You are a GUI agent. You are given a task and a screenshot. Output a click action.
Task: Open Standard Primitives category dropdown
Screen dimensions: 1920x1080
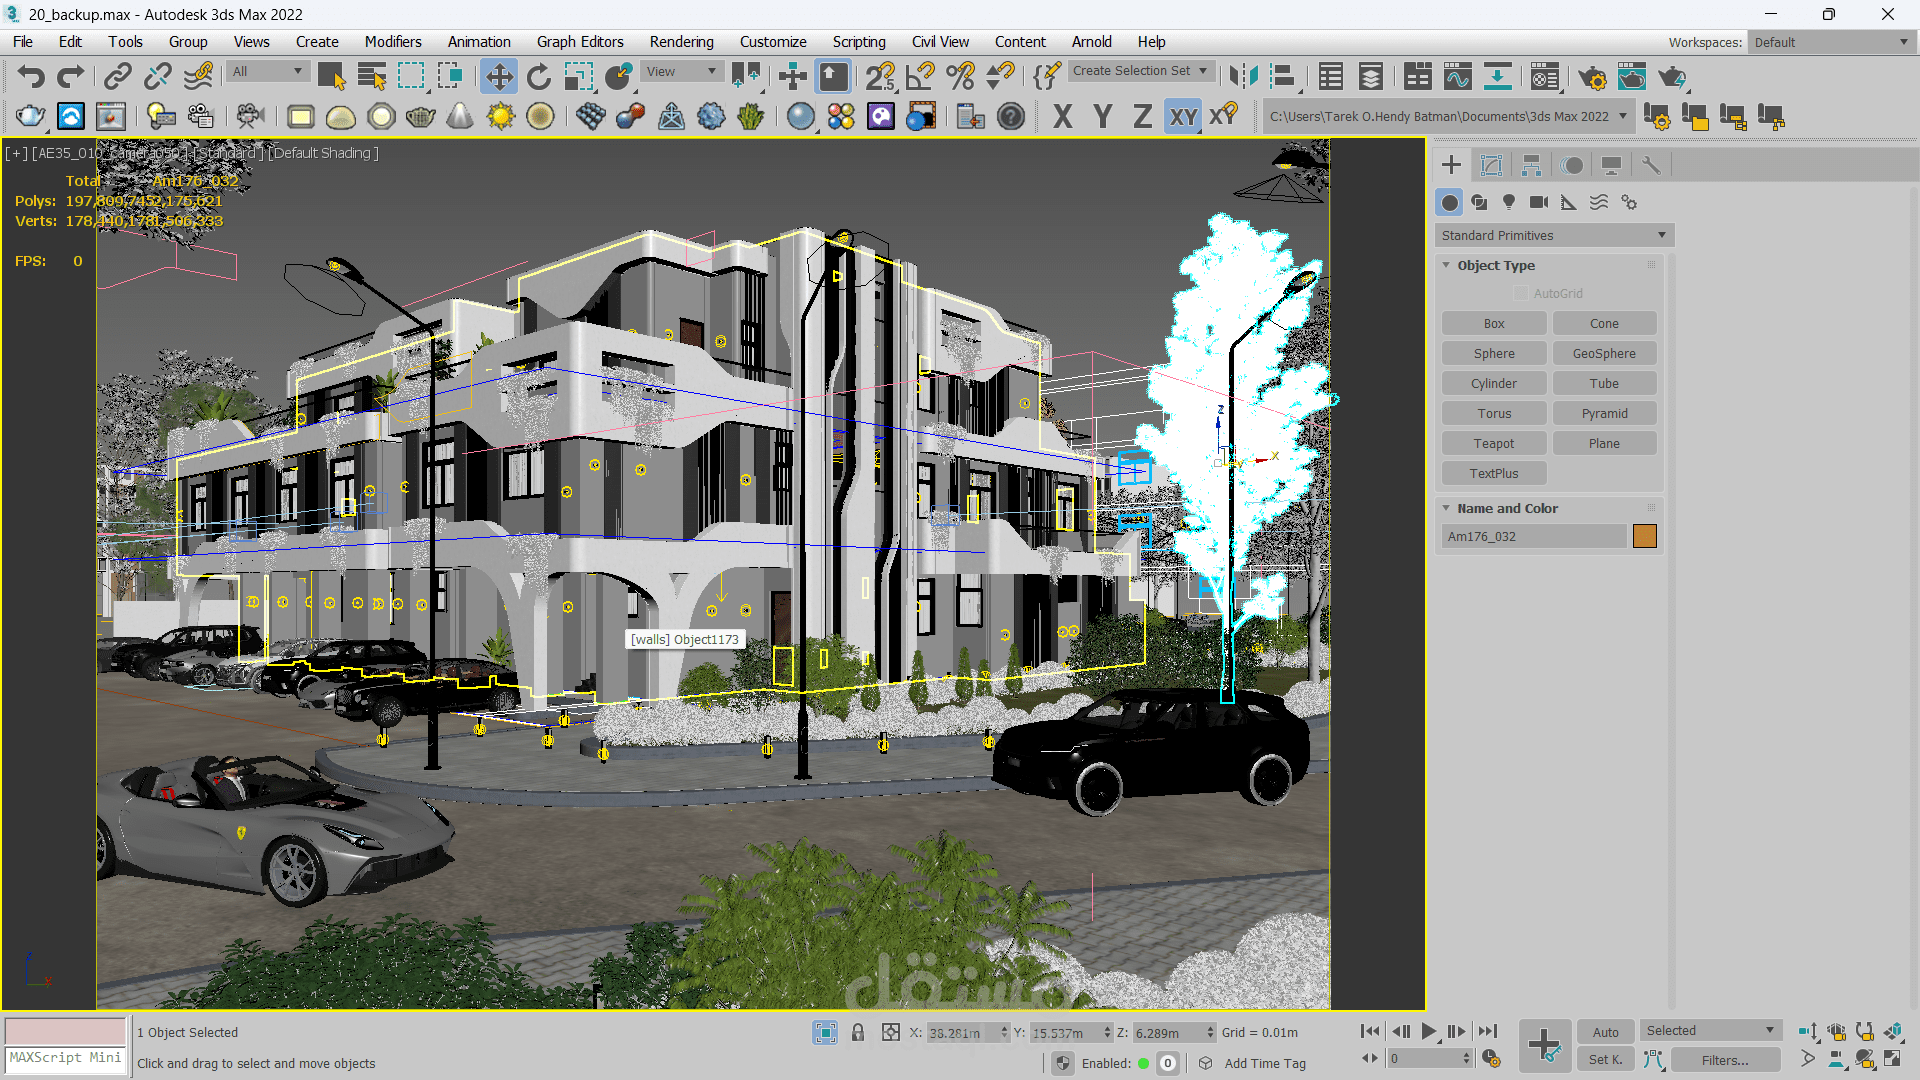1553,235
